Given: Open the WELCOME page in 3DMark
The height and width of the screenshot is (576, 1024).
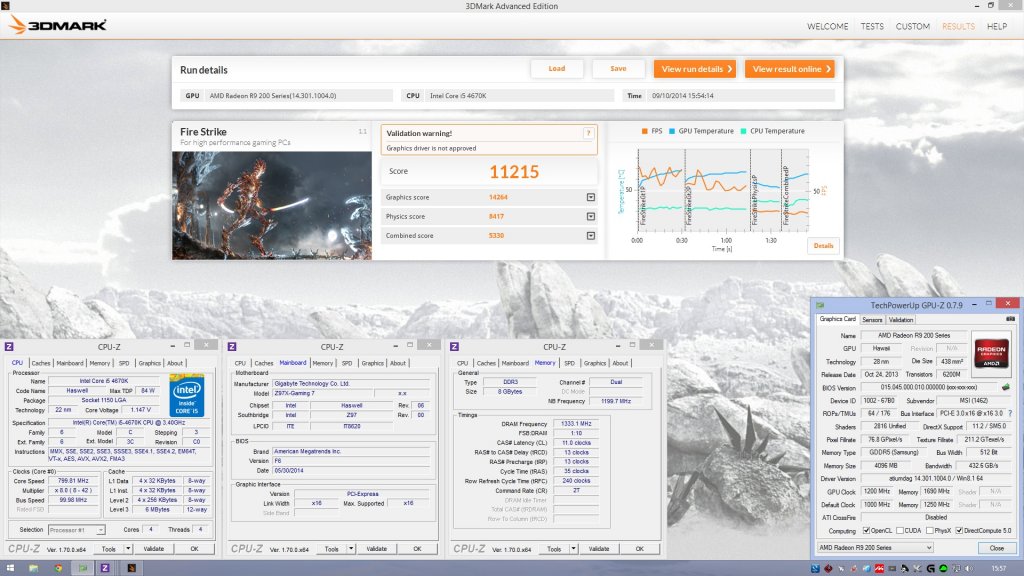Looking at the screenshot, I should click(827, 26).
